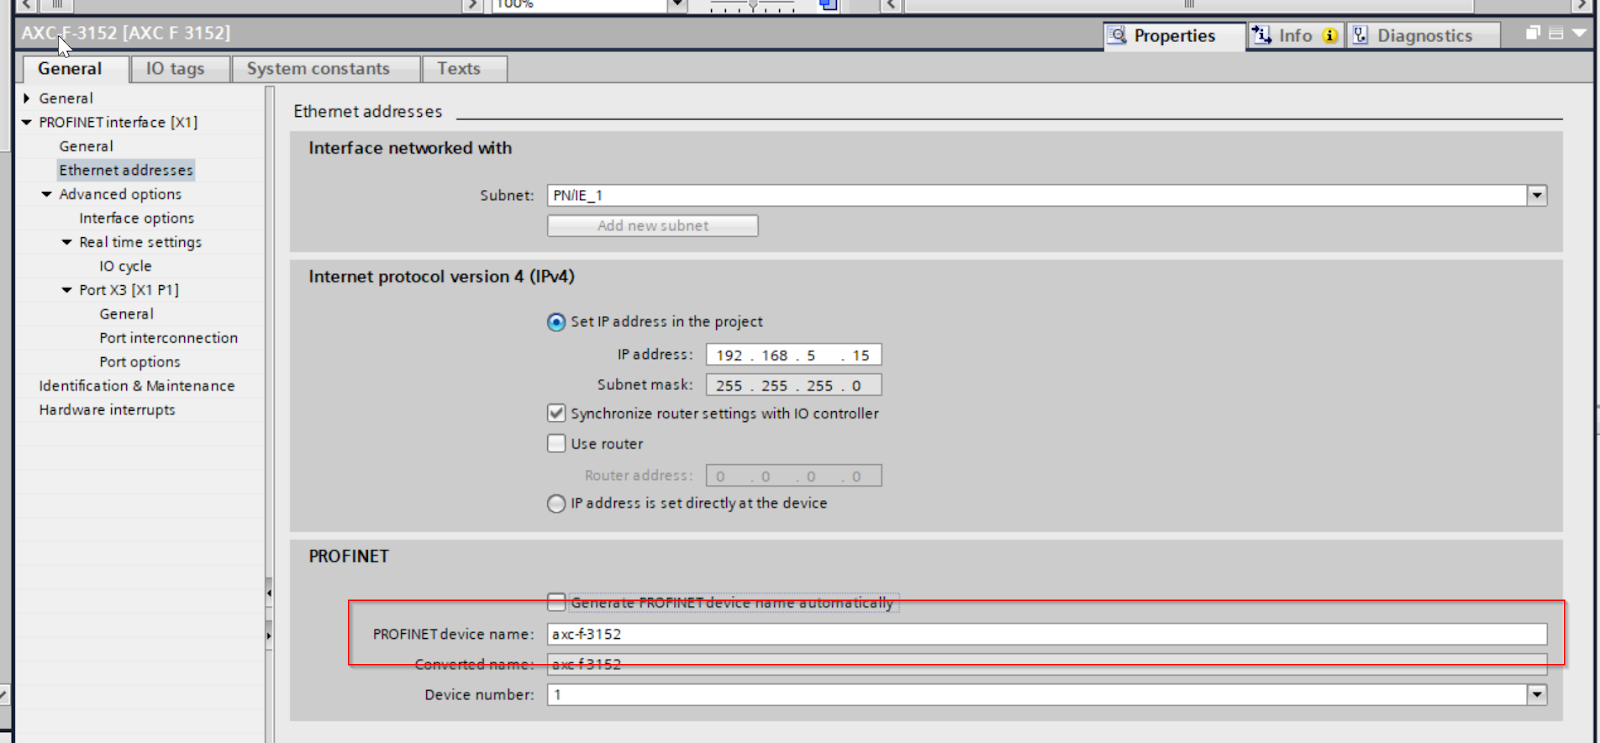Screen dimensions: 1600x743
Task: Collapse inspector window with down arrow
Action: [1579, 33]
